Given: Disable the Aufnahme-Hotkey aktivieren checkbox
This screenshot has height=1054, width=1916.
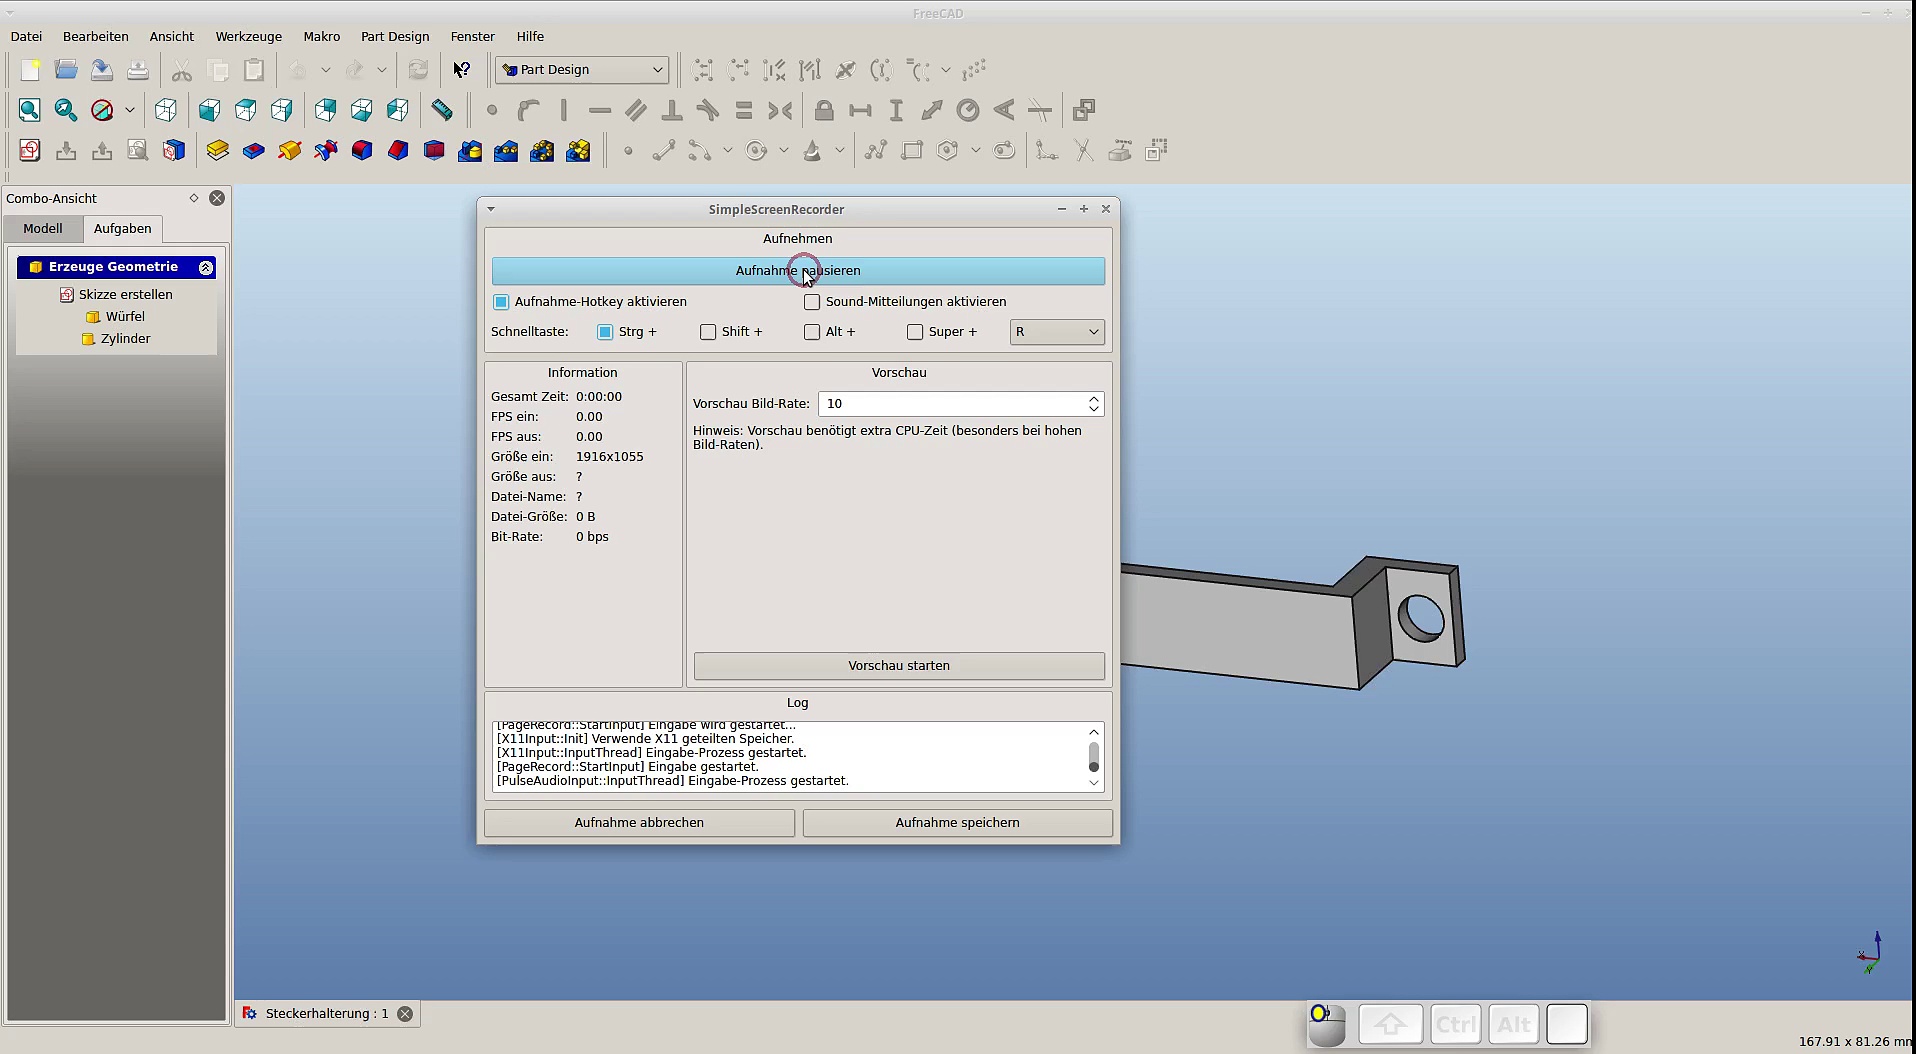Looking at the screenshot, I should (502, 302).
